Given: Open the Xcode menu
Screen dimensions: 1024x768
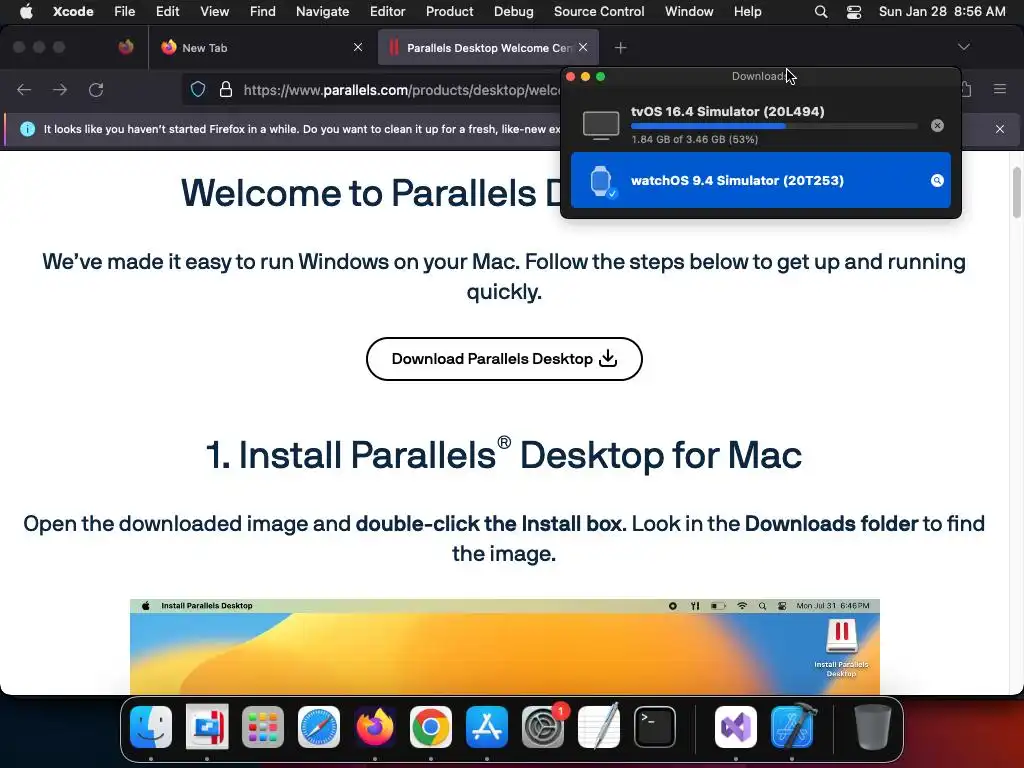Looking at the screenshot, I should click(x=73, y=12).
